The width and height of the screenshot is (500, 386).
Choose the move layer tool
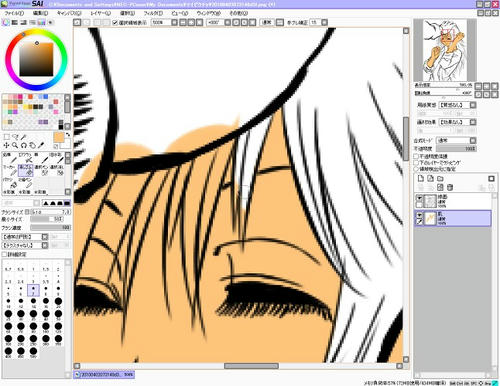6,145
